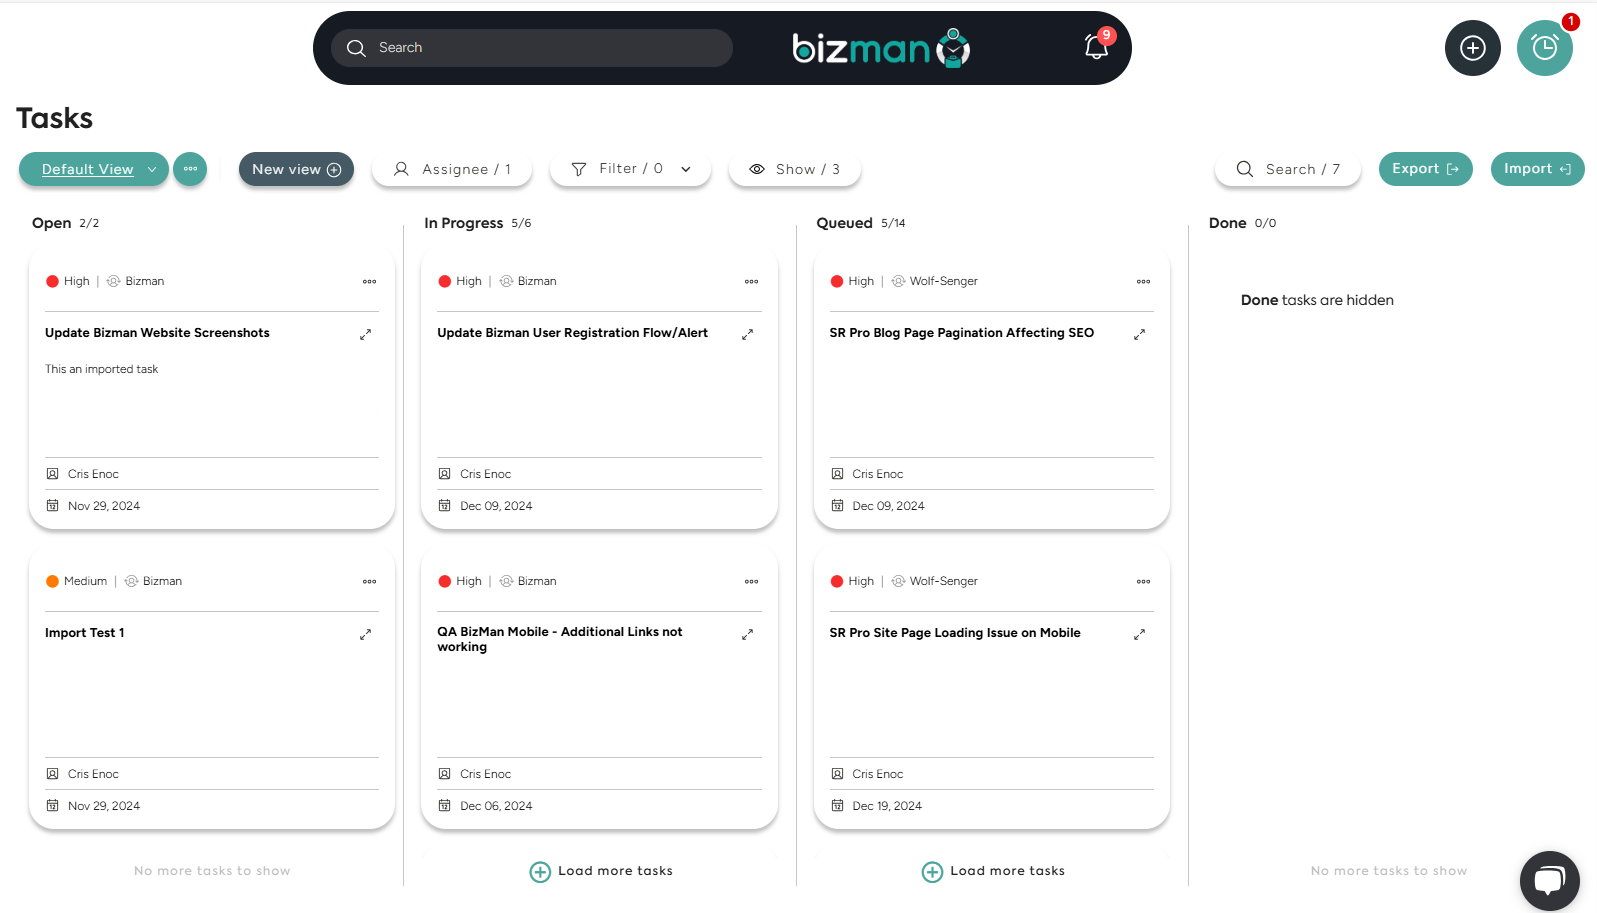Click red High priority dot on SR Pro Blog card
Screen dimensions: 1597x913
click(837, 282)
